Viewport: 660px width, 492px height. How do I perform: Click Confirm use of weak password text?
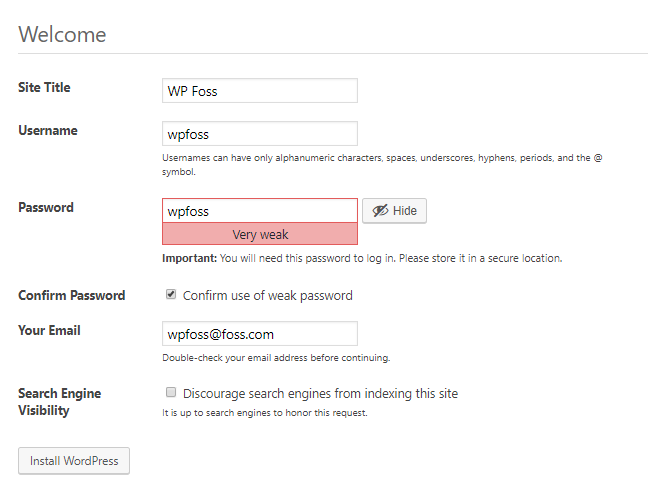(x=268, y=295)
